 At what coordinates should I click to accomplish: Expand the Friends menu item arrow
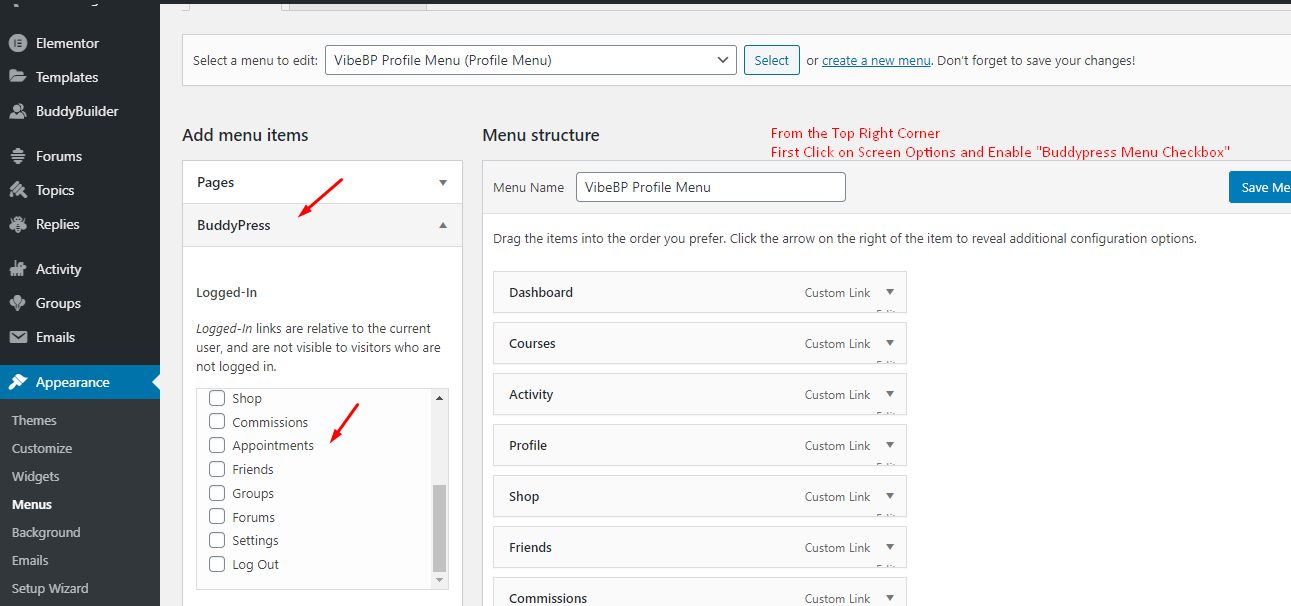coord(889,548)
